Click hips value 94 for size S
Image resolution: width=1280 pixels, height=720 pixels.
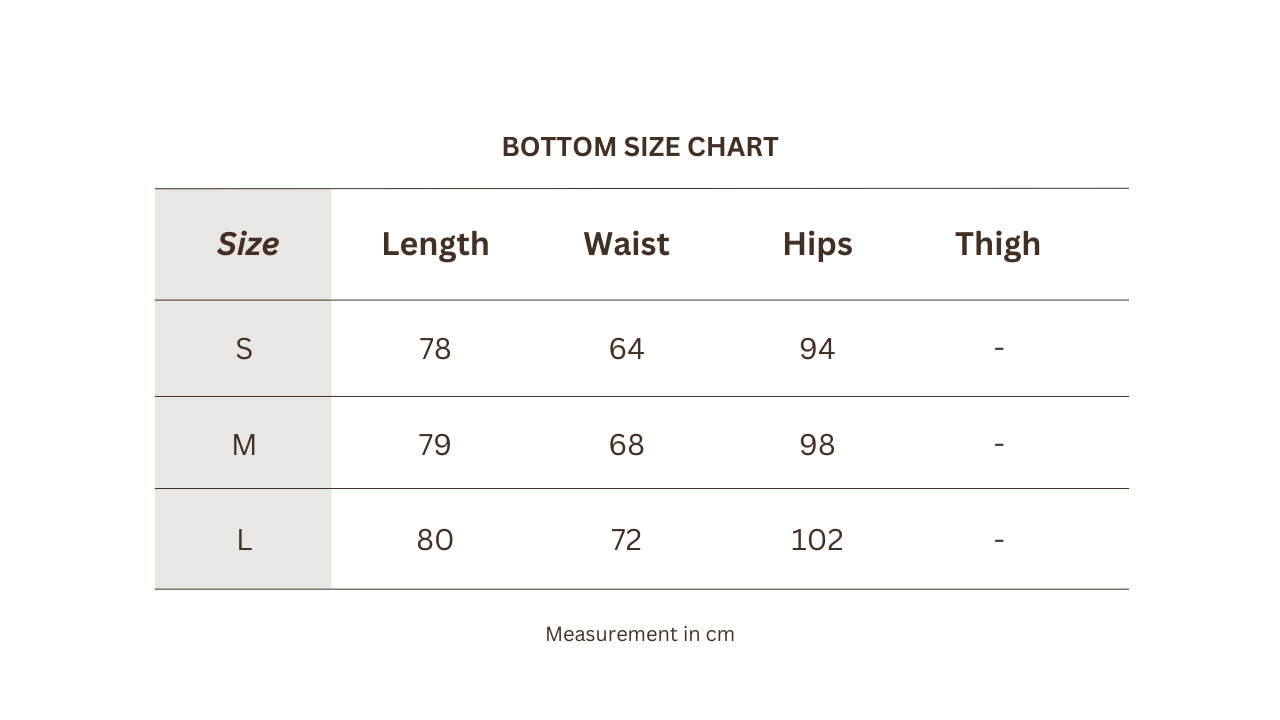click(x=817, y=349)
